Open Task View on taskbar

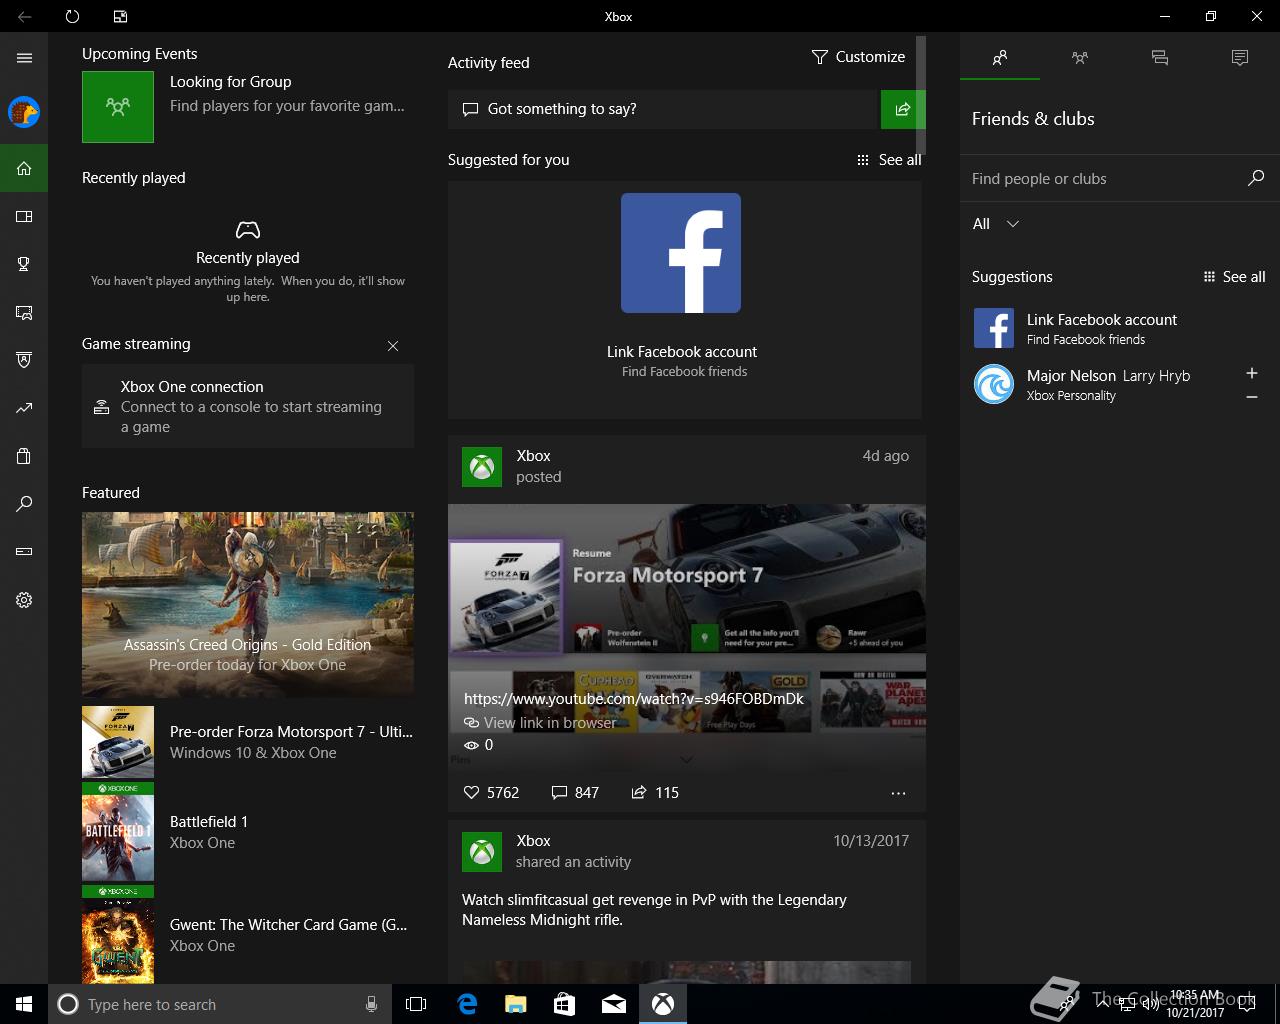pyautogui.click(x=416, y=1004)
